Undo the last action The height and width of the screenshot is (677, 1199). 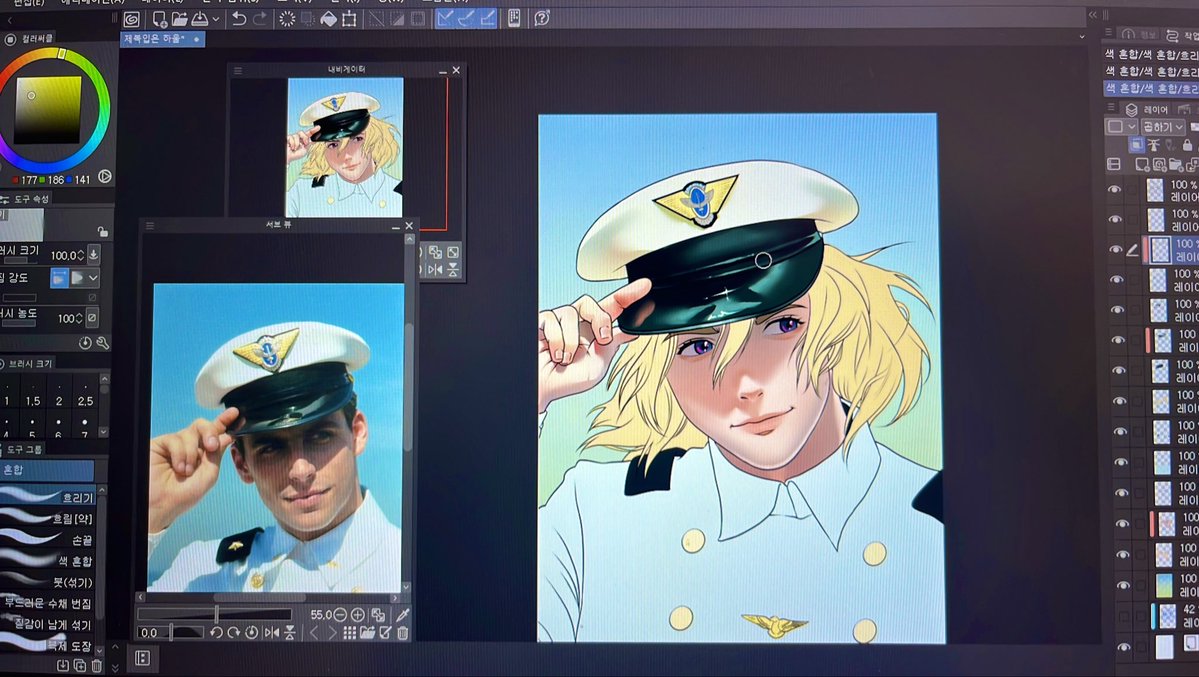pos(239,18)
